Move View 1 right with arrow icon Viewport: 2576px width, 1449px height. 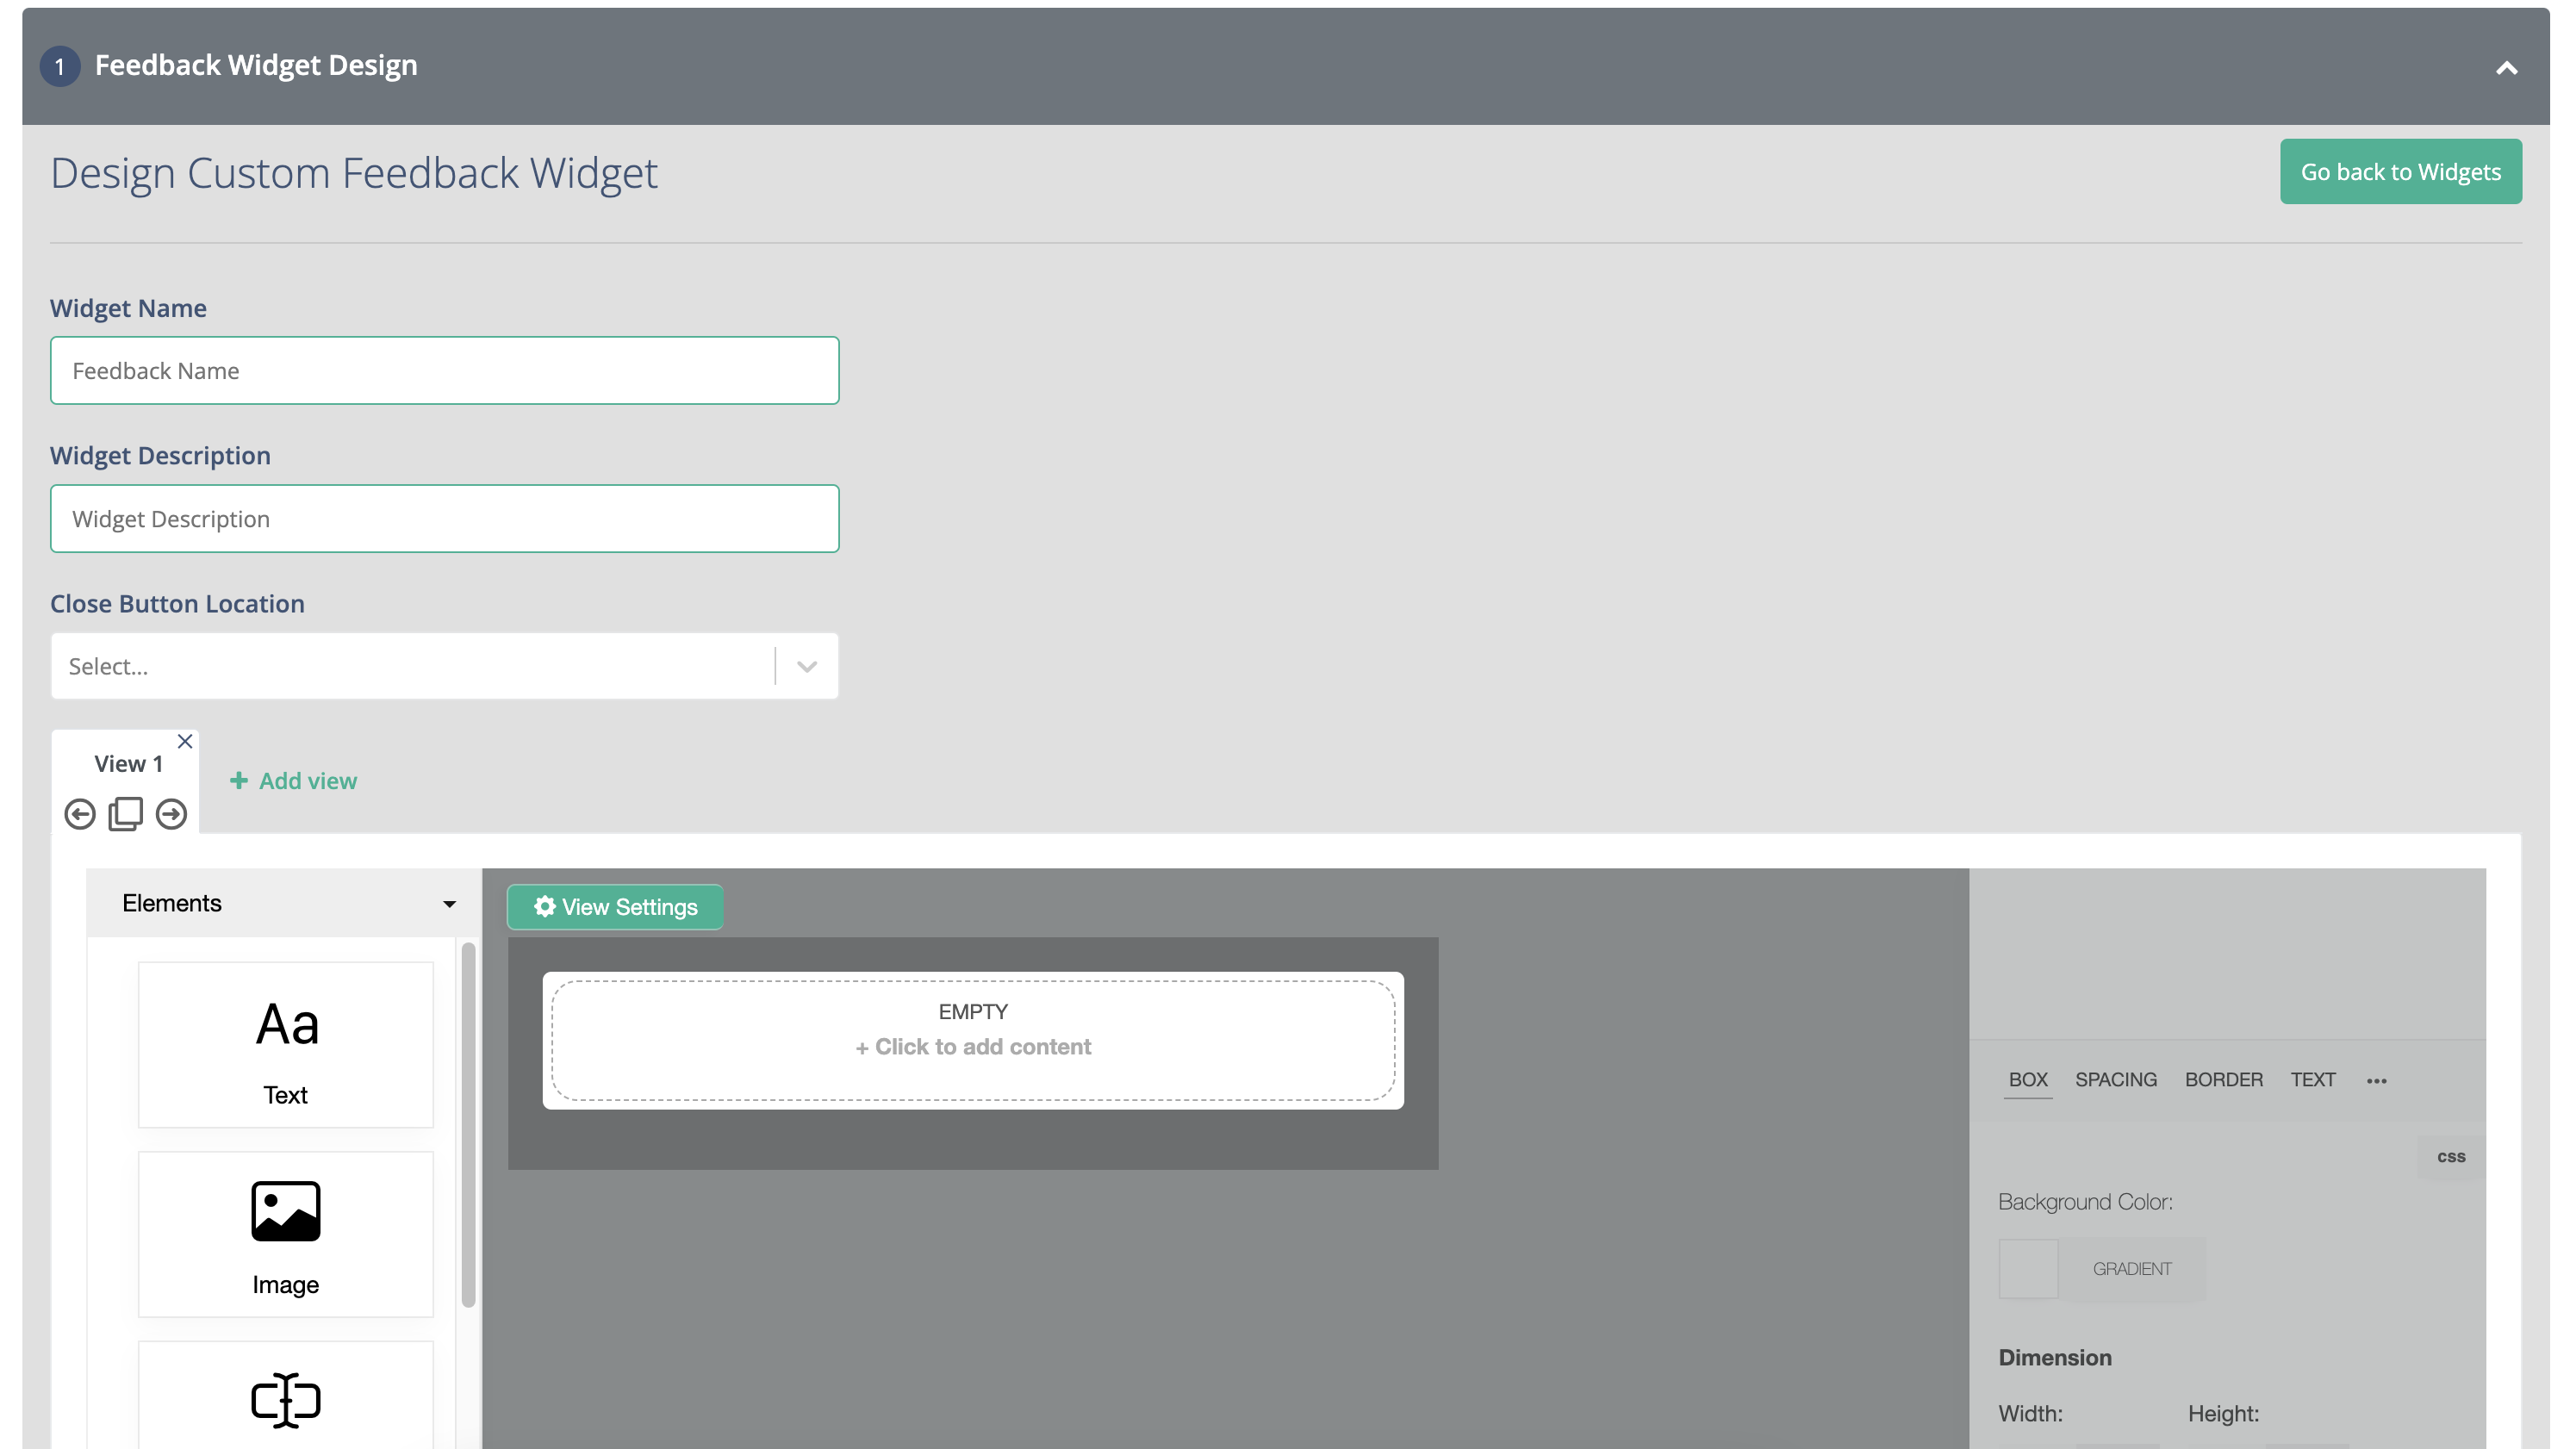pos(171,814)
